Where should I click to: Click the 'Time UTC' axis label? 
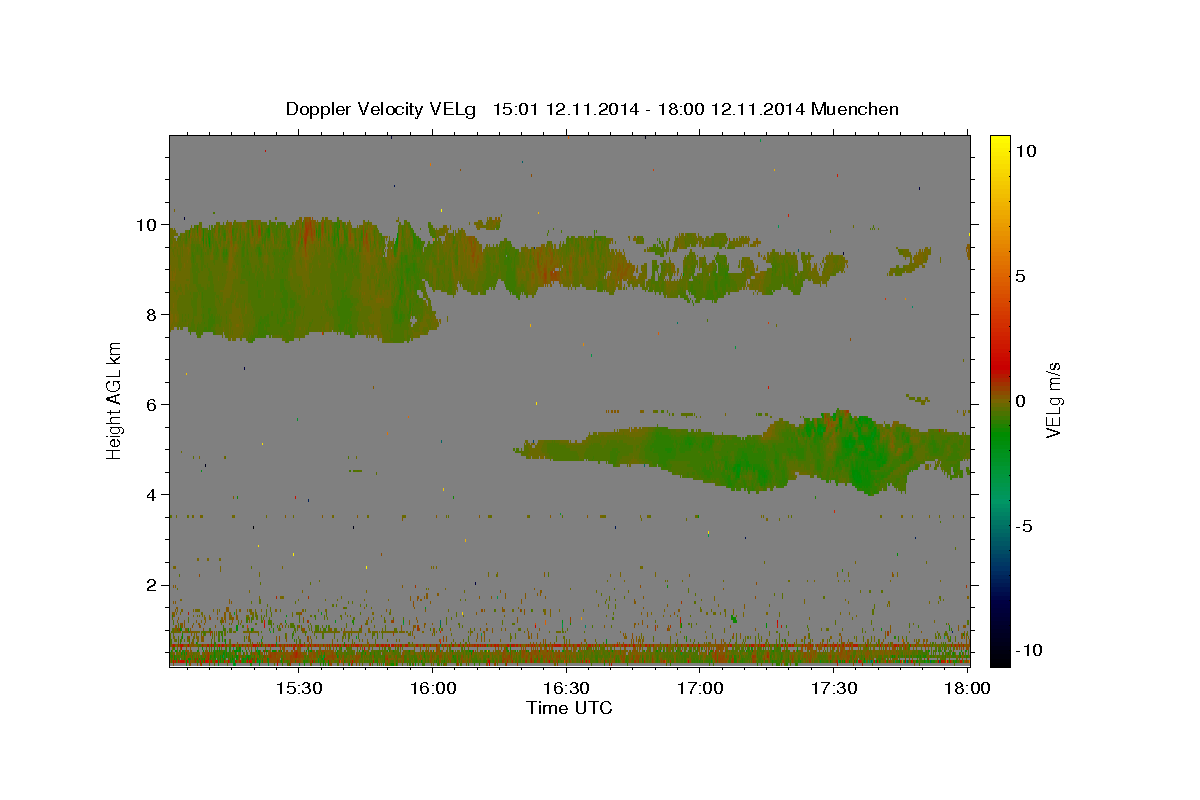click(x=569, y=708)
